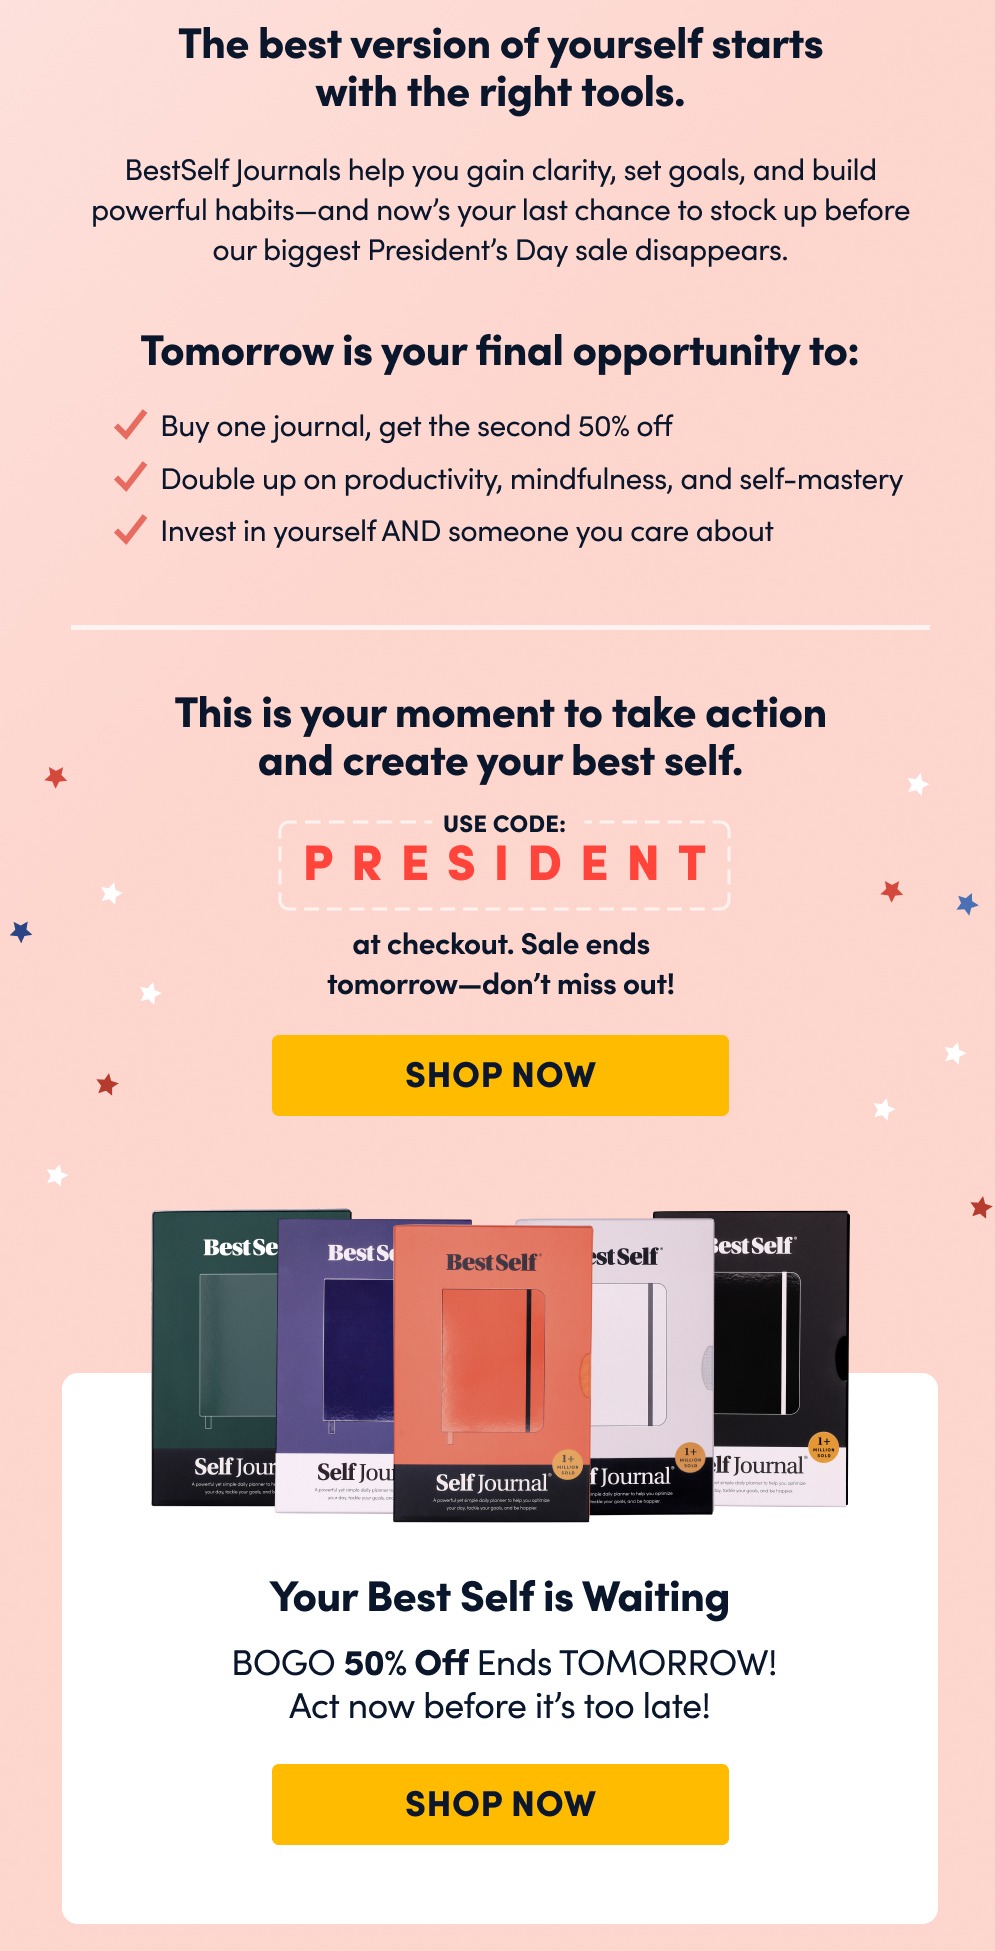Click the dark blue star at left edge
This screenshot has width=995, height=1951.
coord(21,931)
